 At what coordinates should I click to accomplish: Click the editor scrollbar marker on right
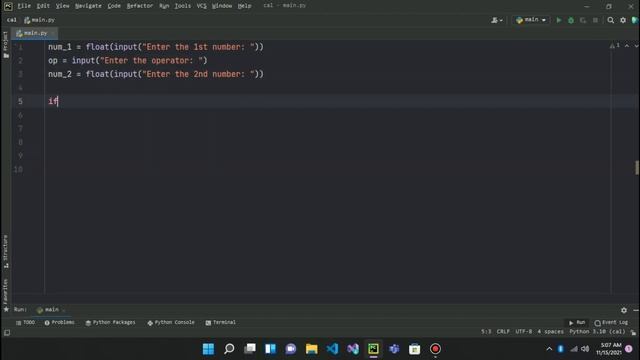click(x=636, y=168)
